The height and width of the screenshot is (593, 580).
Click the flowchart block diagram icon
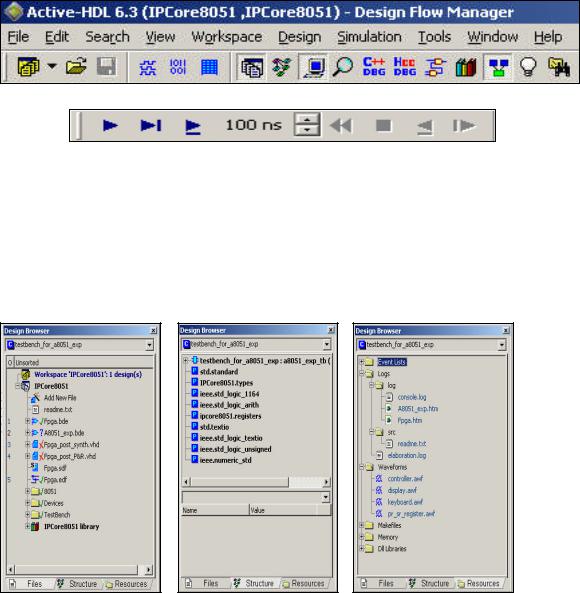click(435, 67)
